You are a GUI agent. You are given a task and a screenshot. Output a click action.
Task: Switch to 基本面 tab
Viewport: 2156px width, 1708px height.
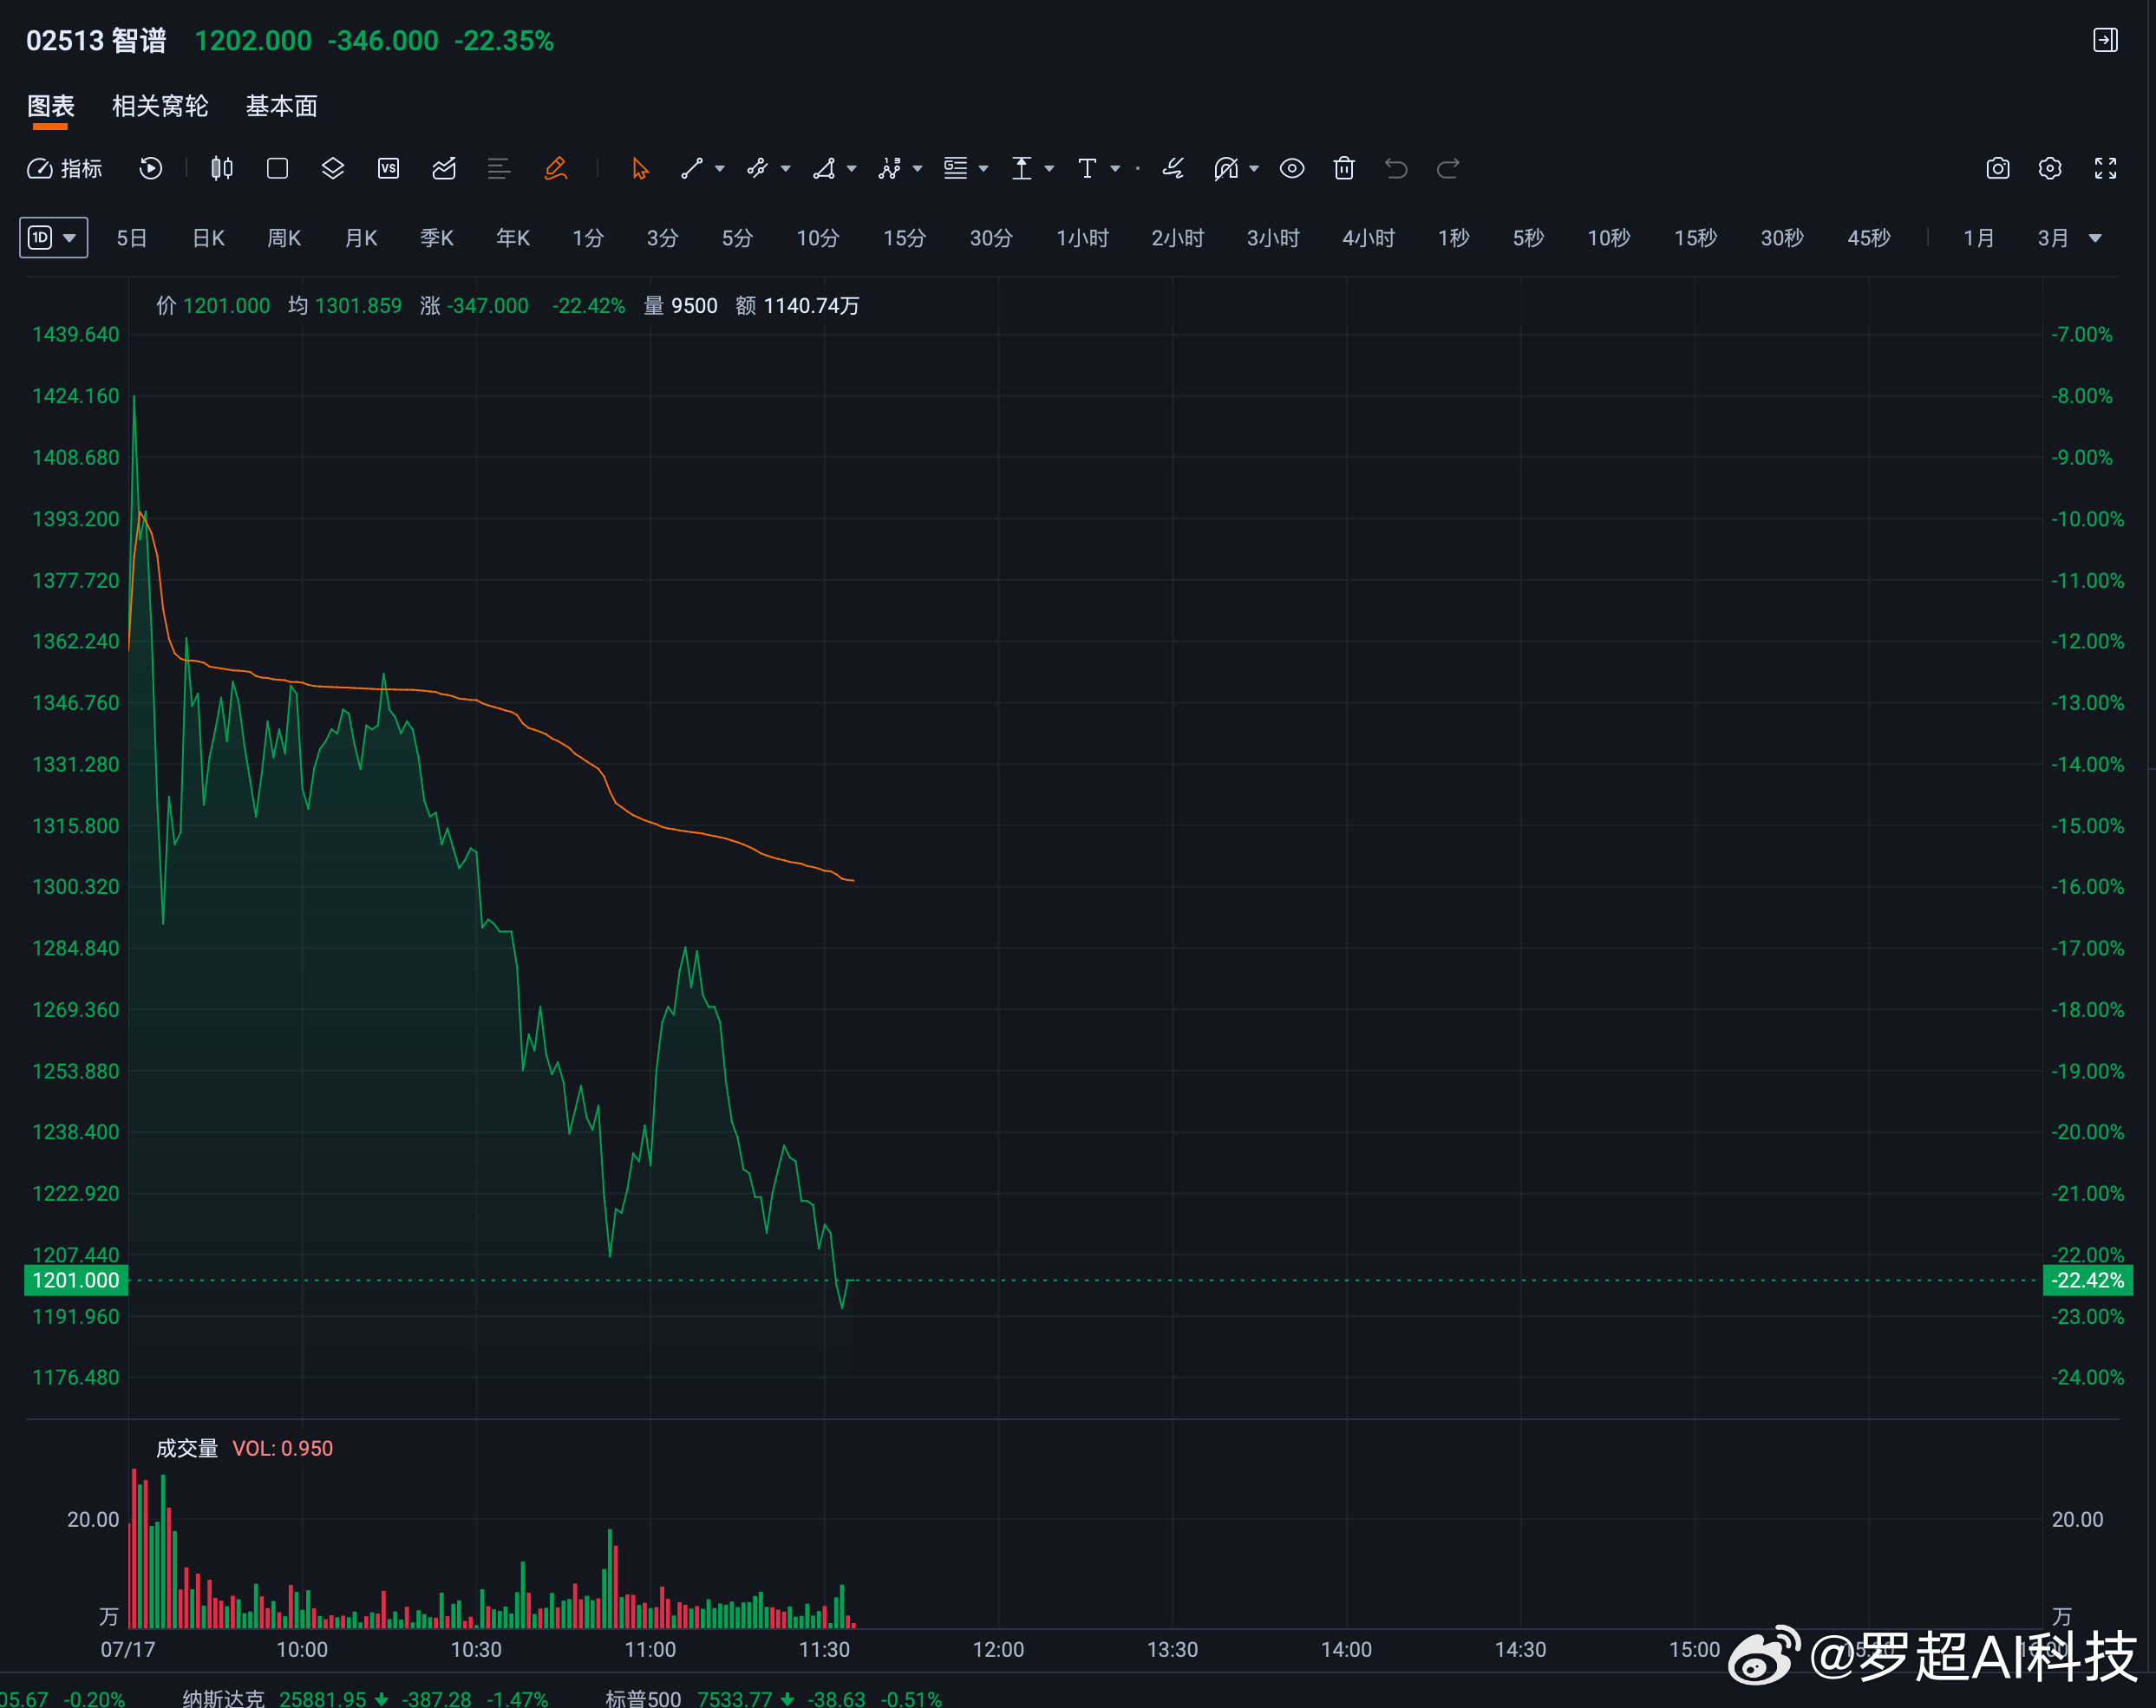point(282,106)
